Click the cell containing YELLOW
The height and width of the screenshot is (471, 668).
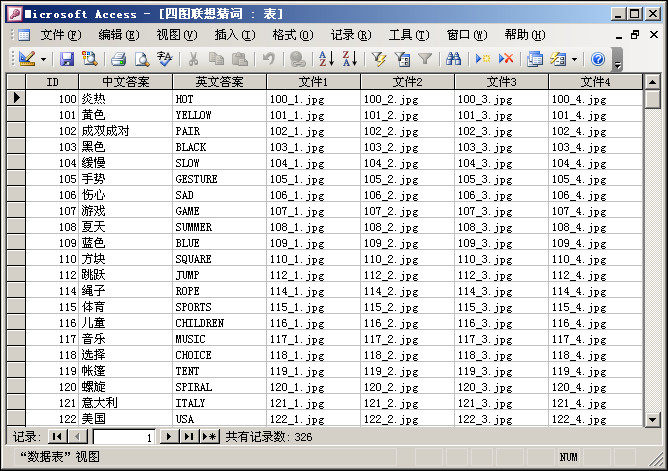point(219,115)
